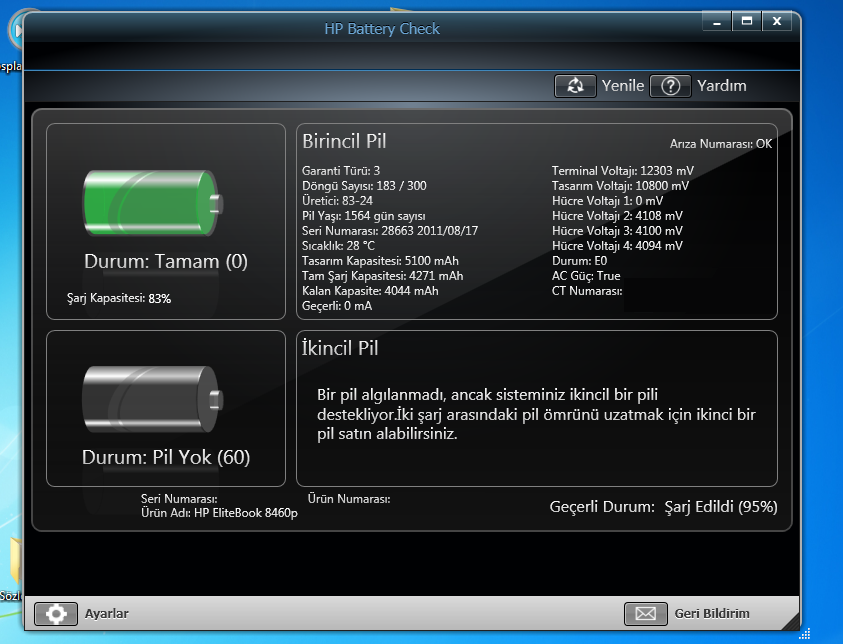Click 'Hücre Voltajı 3: 4100 mV' line
The image size is (843, 644).
(617, 231)
